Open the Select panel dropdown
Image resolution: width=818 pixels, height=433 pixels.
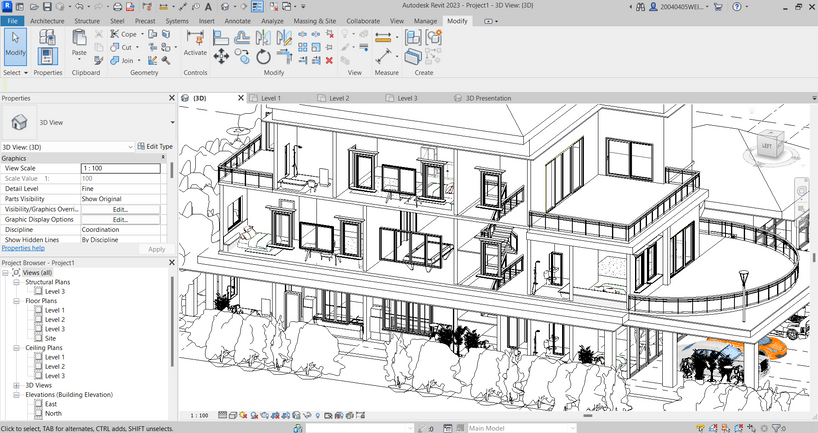(x=15, y=73)
